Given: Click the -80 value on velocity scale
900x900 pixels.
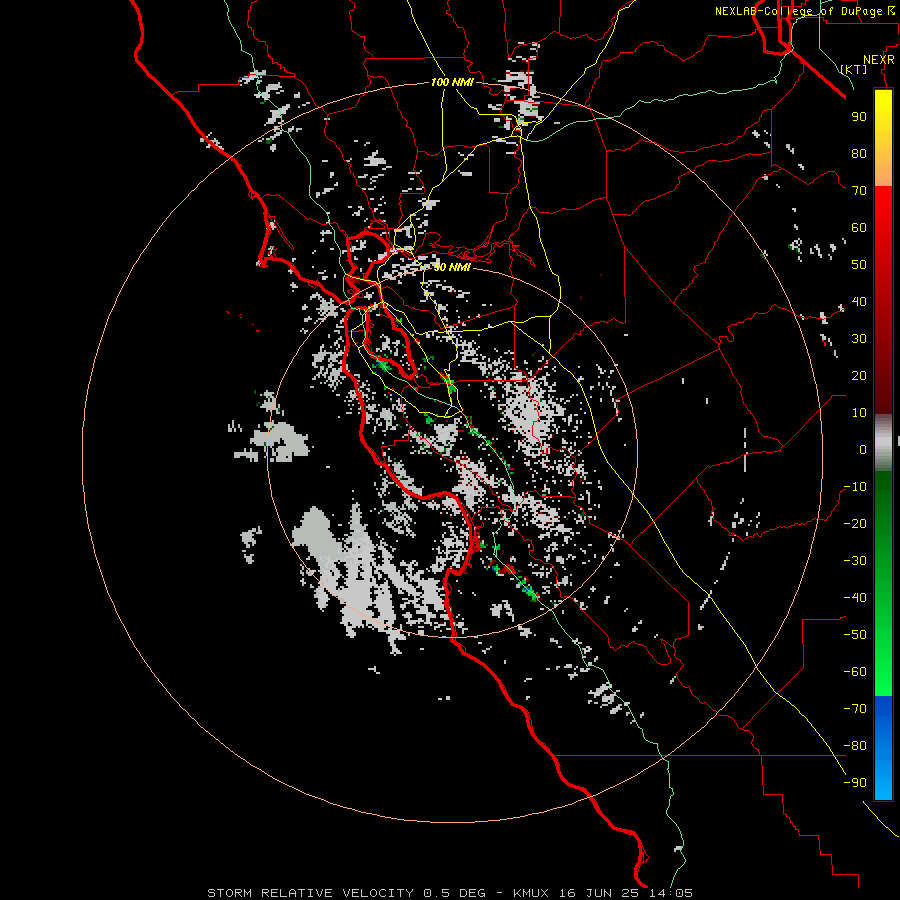Looking at the screenshot, I should (855, 746).
